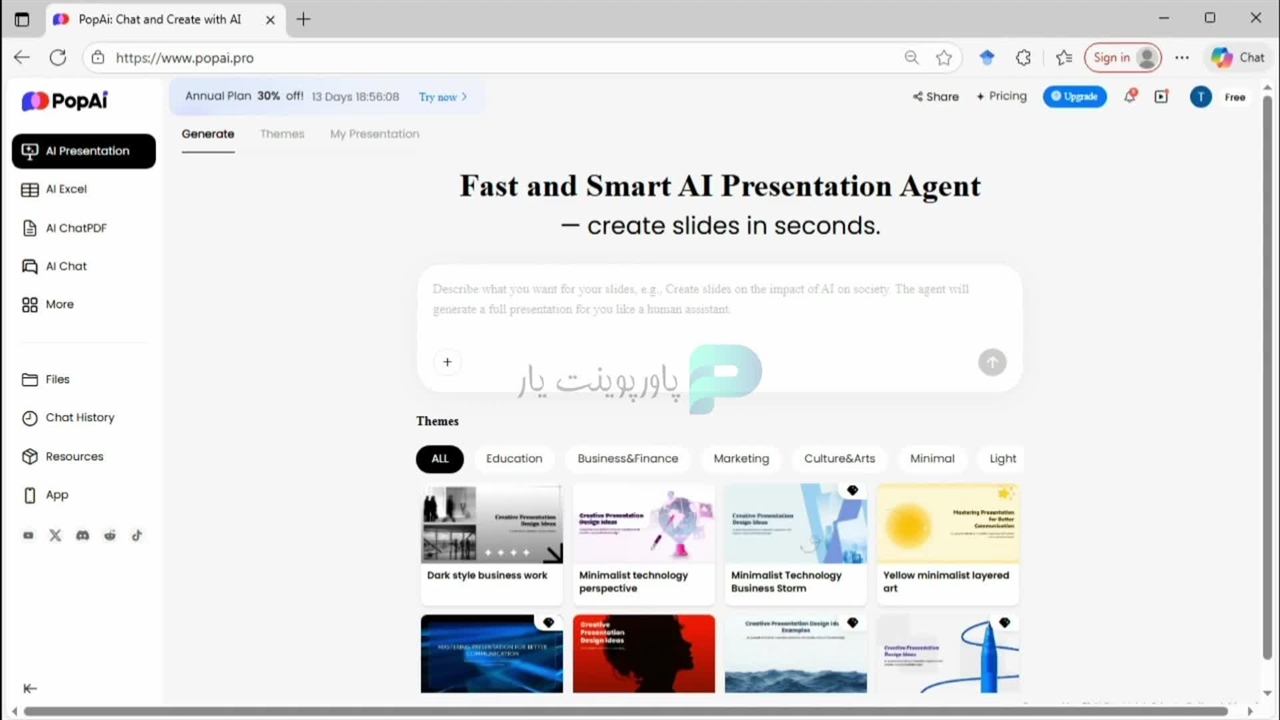
Task: Click the blue Upgrade button
Action: click(x=1074, y=97)
